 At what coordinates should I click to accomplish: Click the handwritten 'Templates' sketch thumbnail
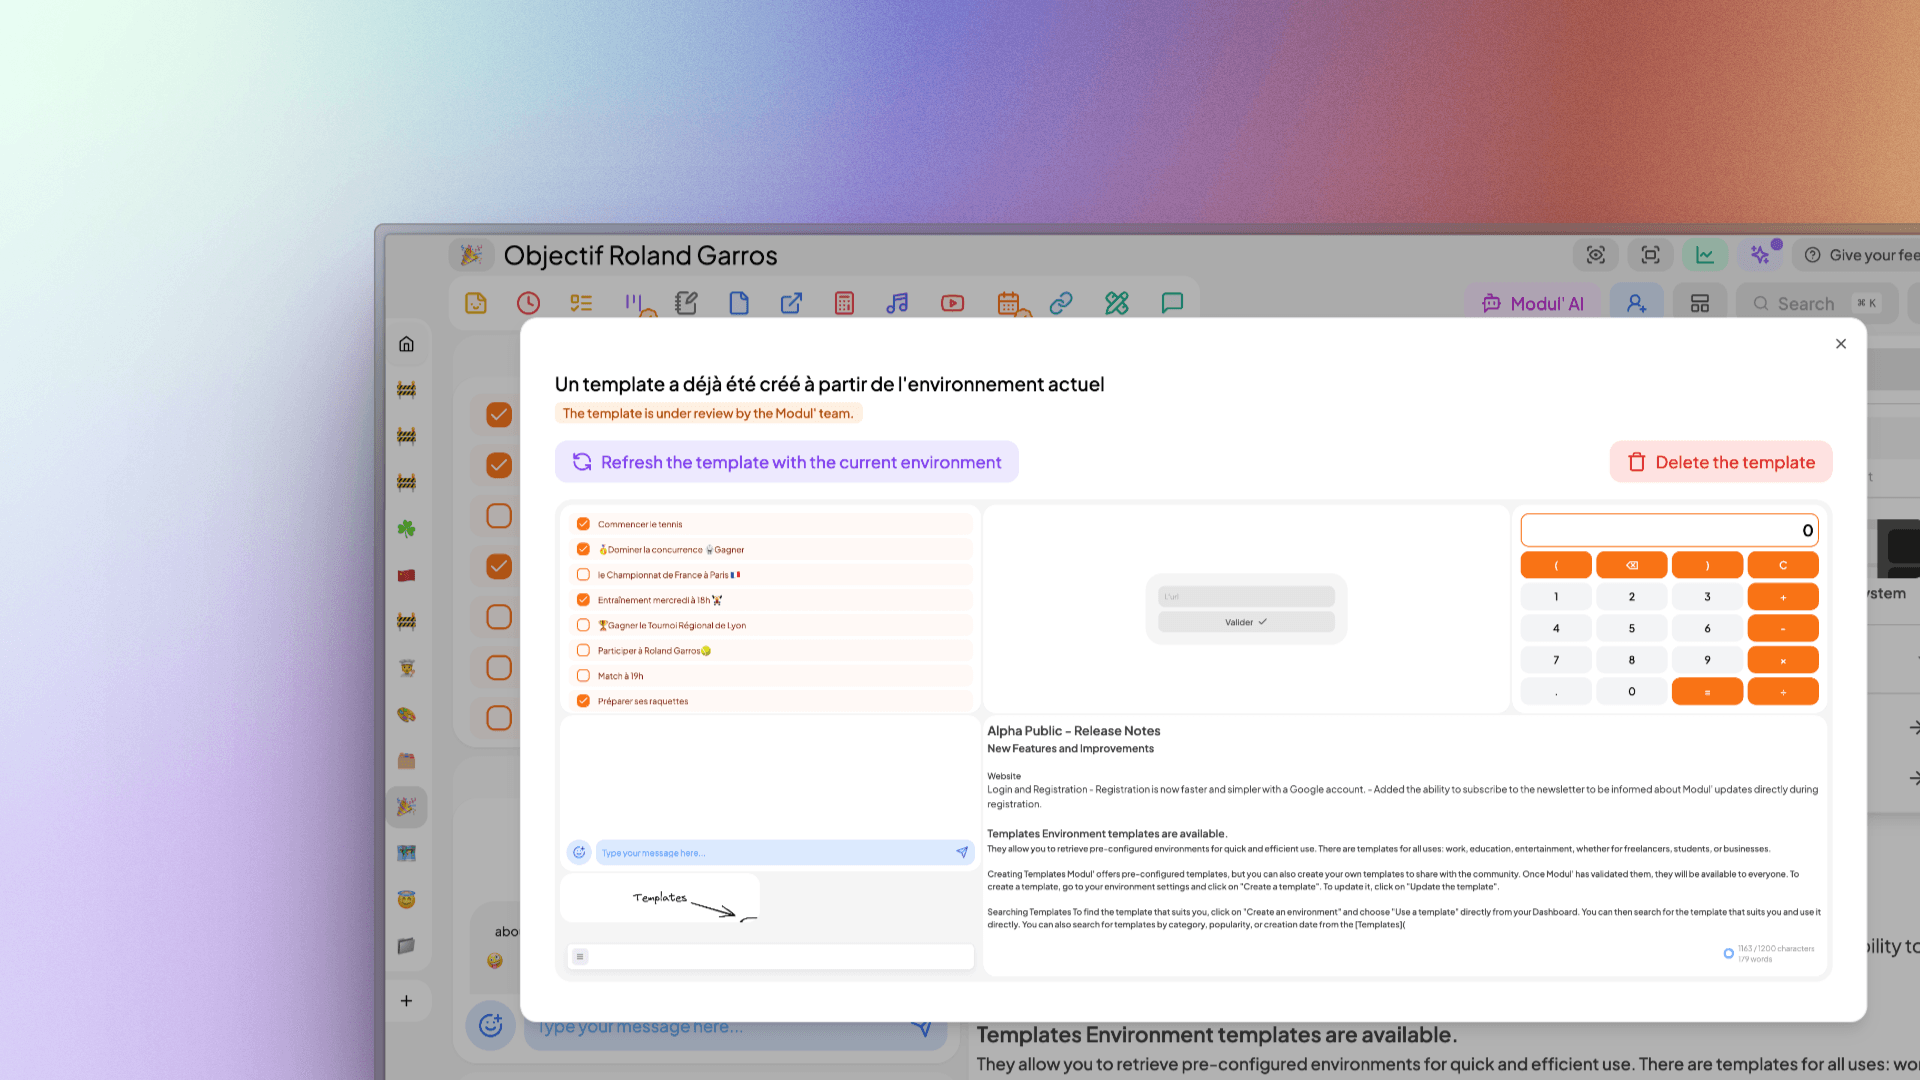[660, 898]
